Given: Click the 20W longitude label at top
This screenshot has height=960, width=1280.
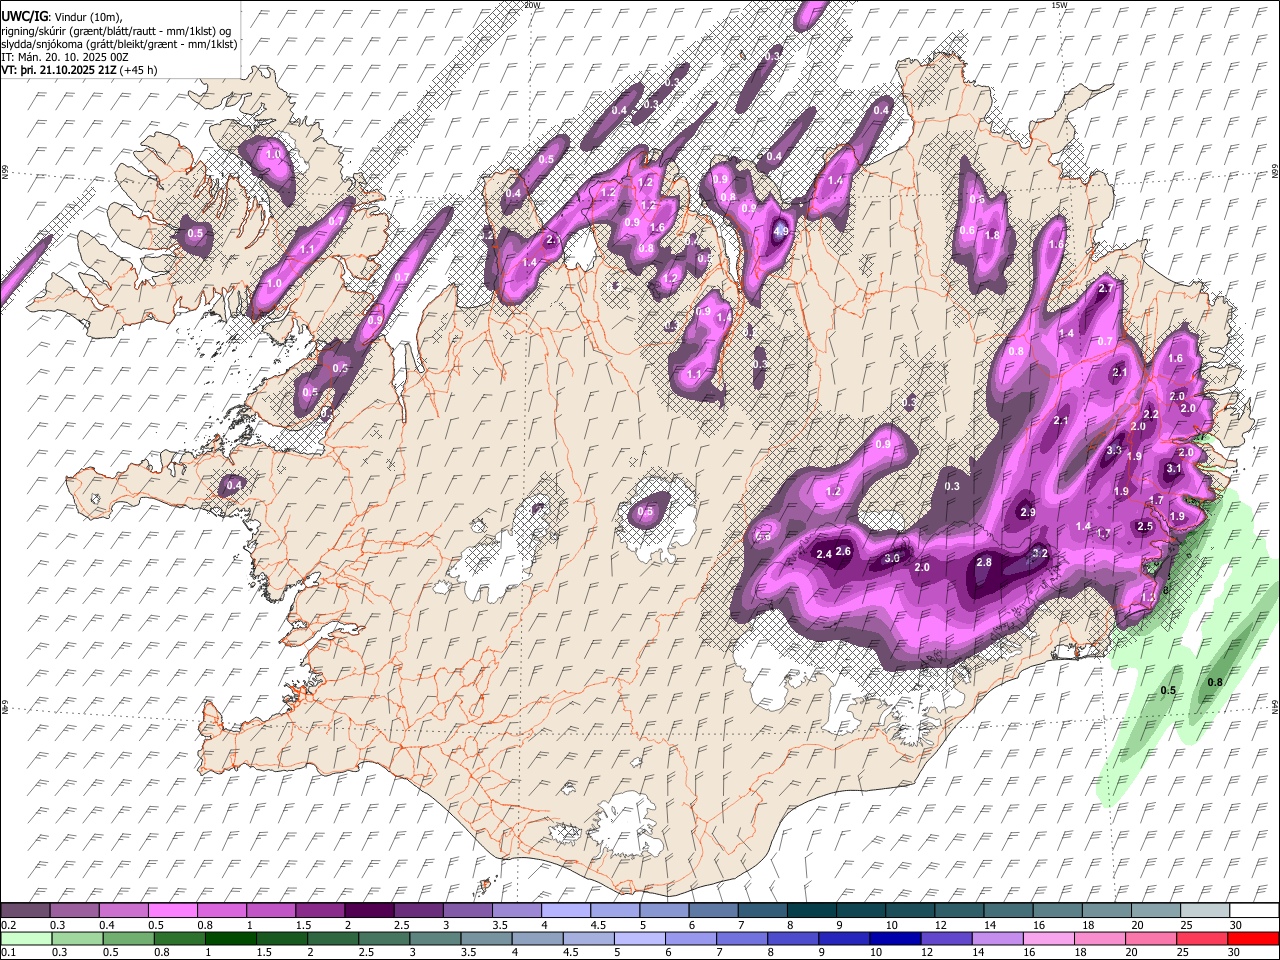Looking at the screenshot, I should point(533,5).
